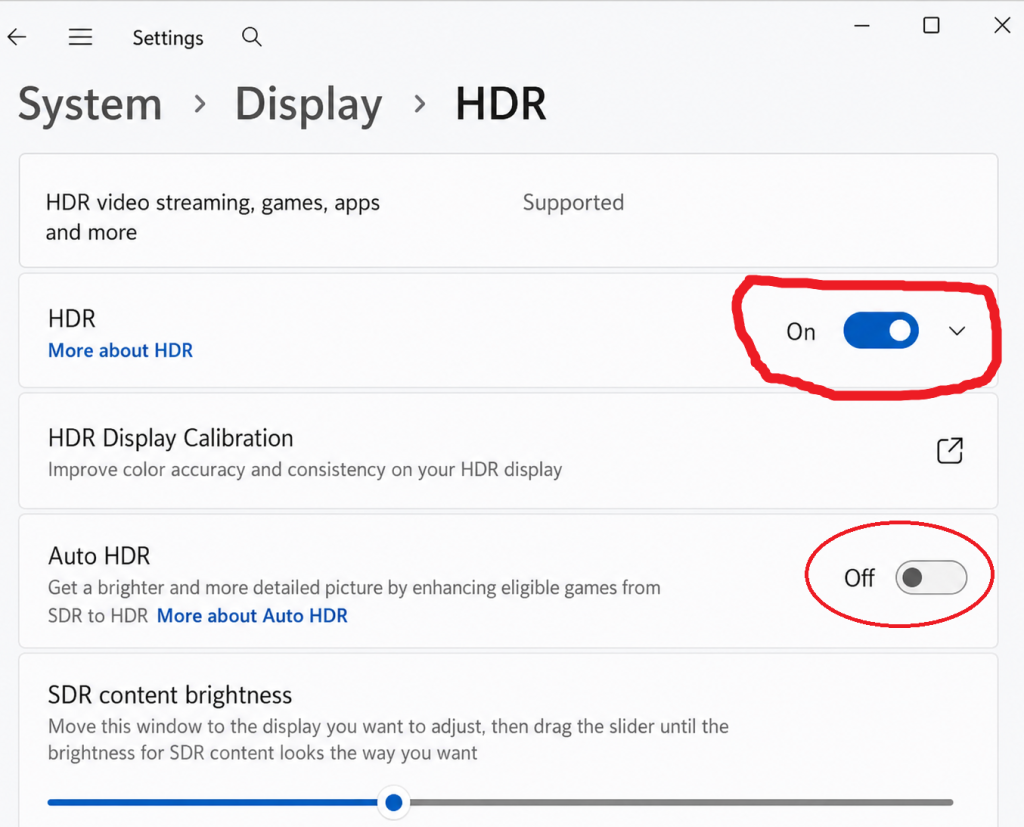Click the HDR video streaming, games, apps label

tap(213, 218)
